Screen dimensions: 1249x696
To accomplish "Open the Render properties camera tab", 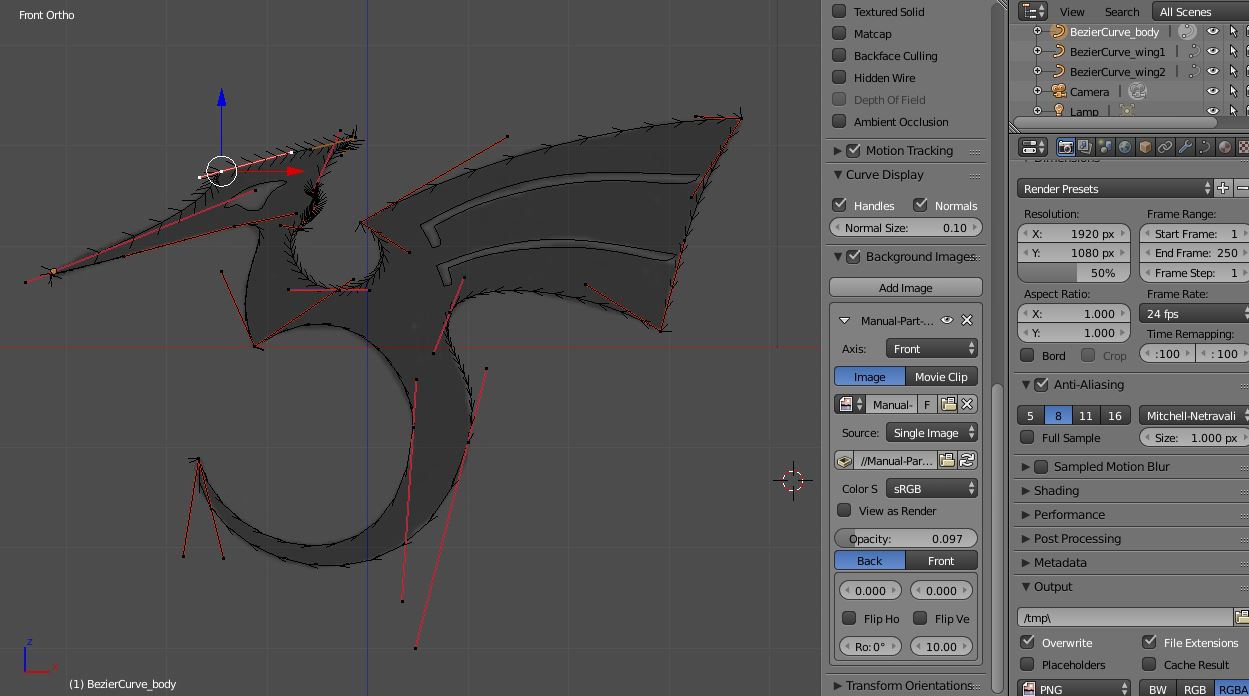I will (1066, 147).
